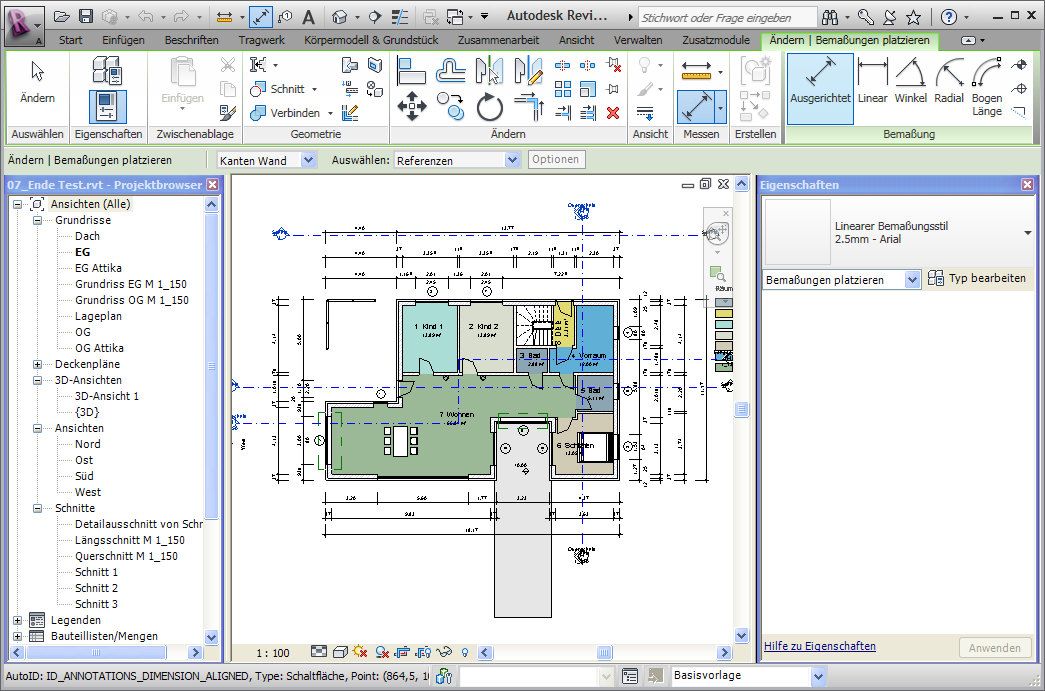
Task: Toggle shadows off in the status bar
Action: click(x=382, y=651)
